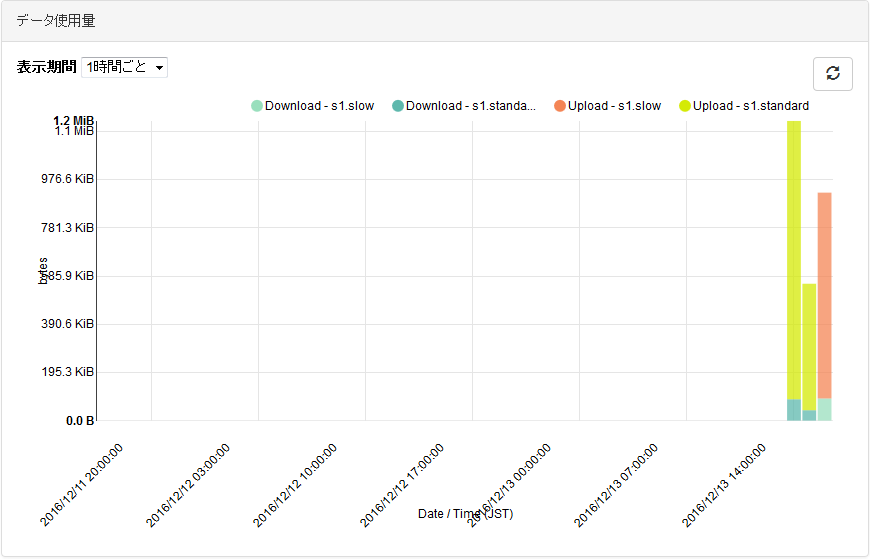Viewport: 870px width, 559px height.
Task: Open the 1時間ごと display period dropdown
Action: [x=124, y=68]
